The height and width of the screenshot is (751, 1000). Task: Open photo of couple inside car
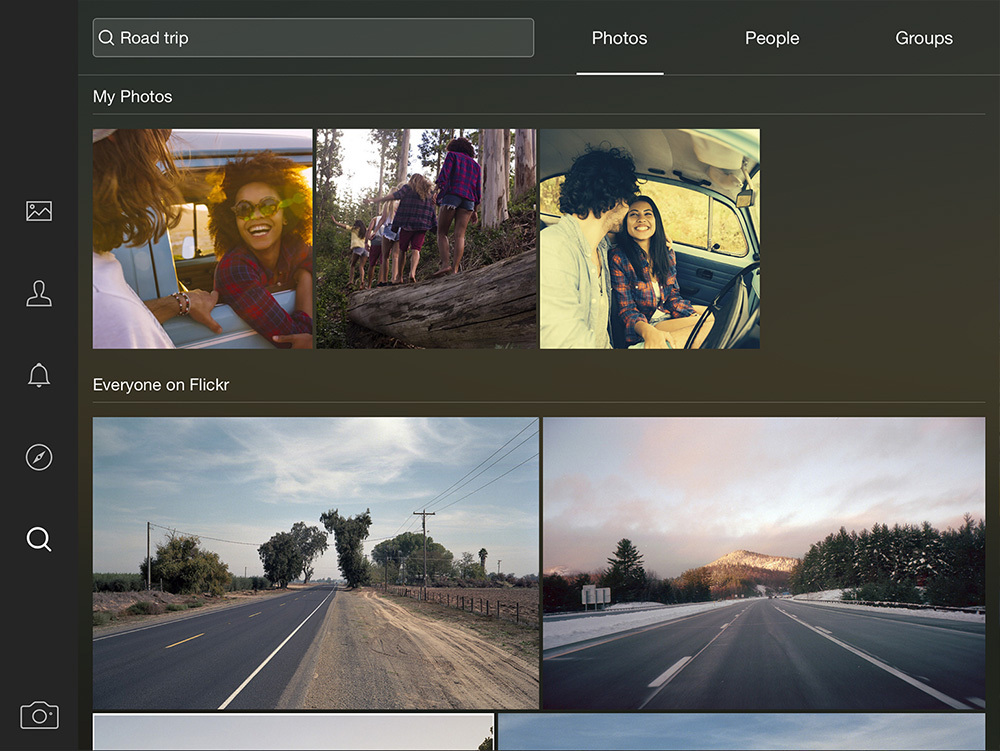[650, 239]
